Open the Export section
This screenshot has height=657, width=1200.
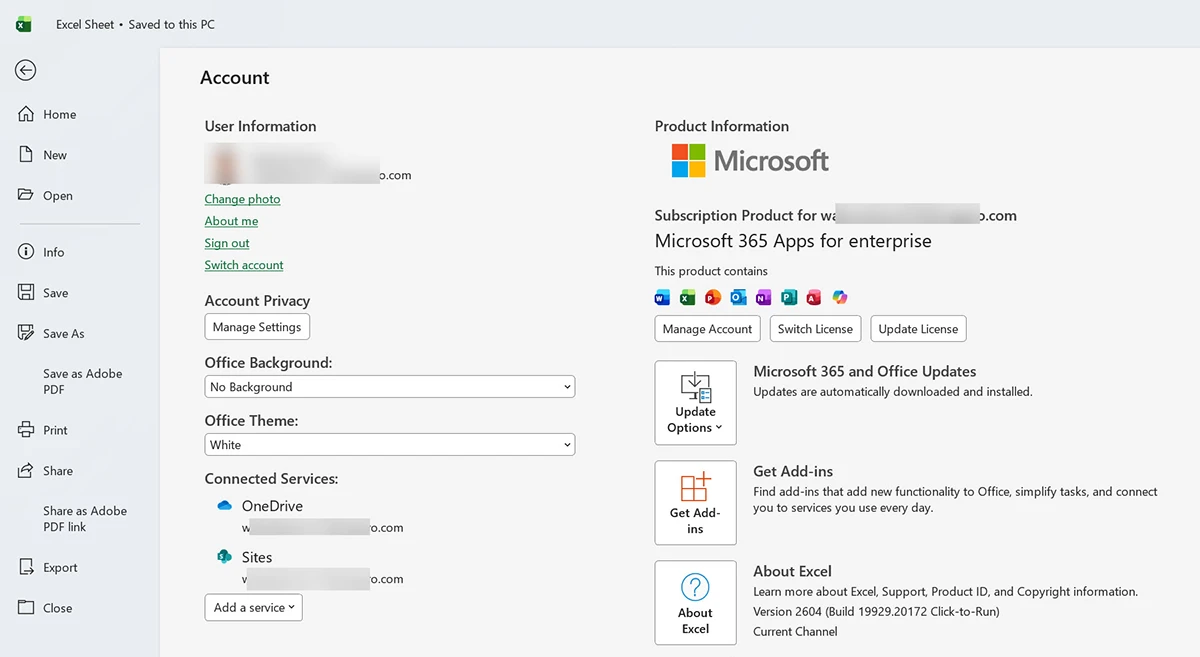60,568
